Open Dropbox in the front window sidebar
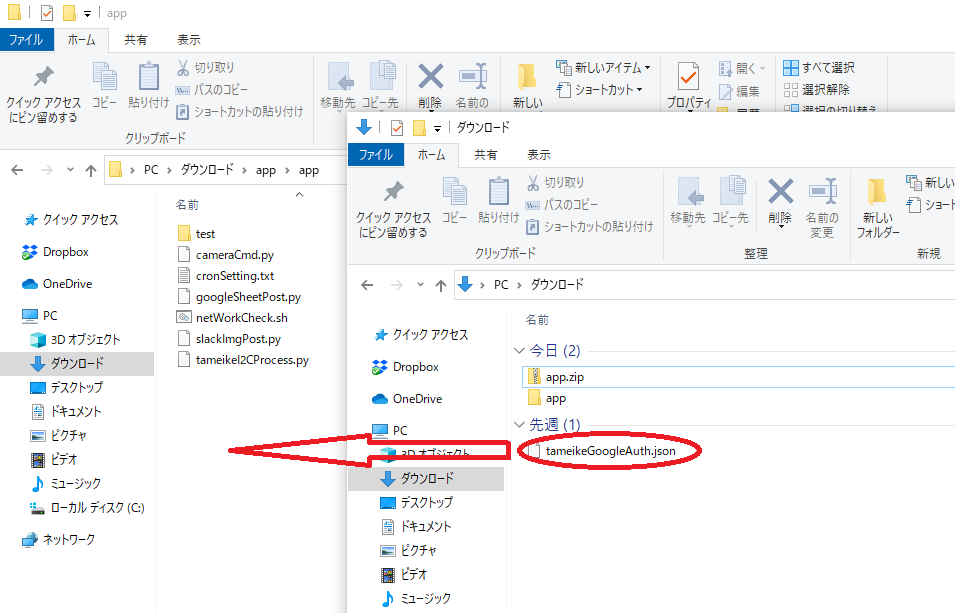Image resolution: width=955 pixels, height=613 pixels. tap(415, 367)
